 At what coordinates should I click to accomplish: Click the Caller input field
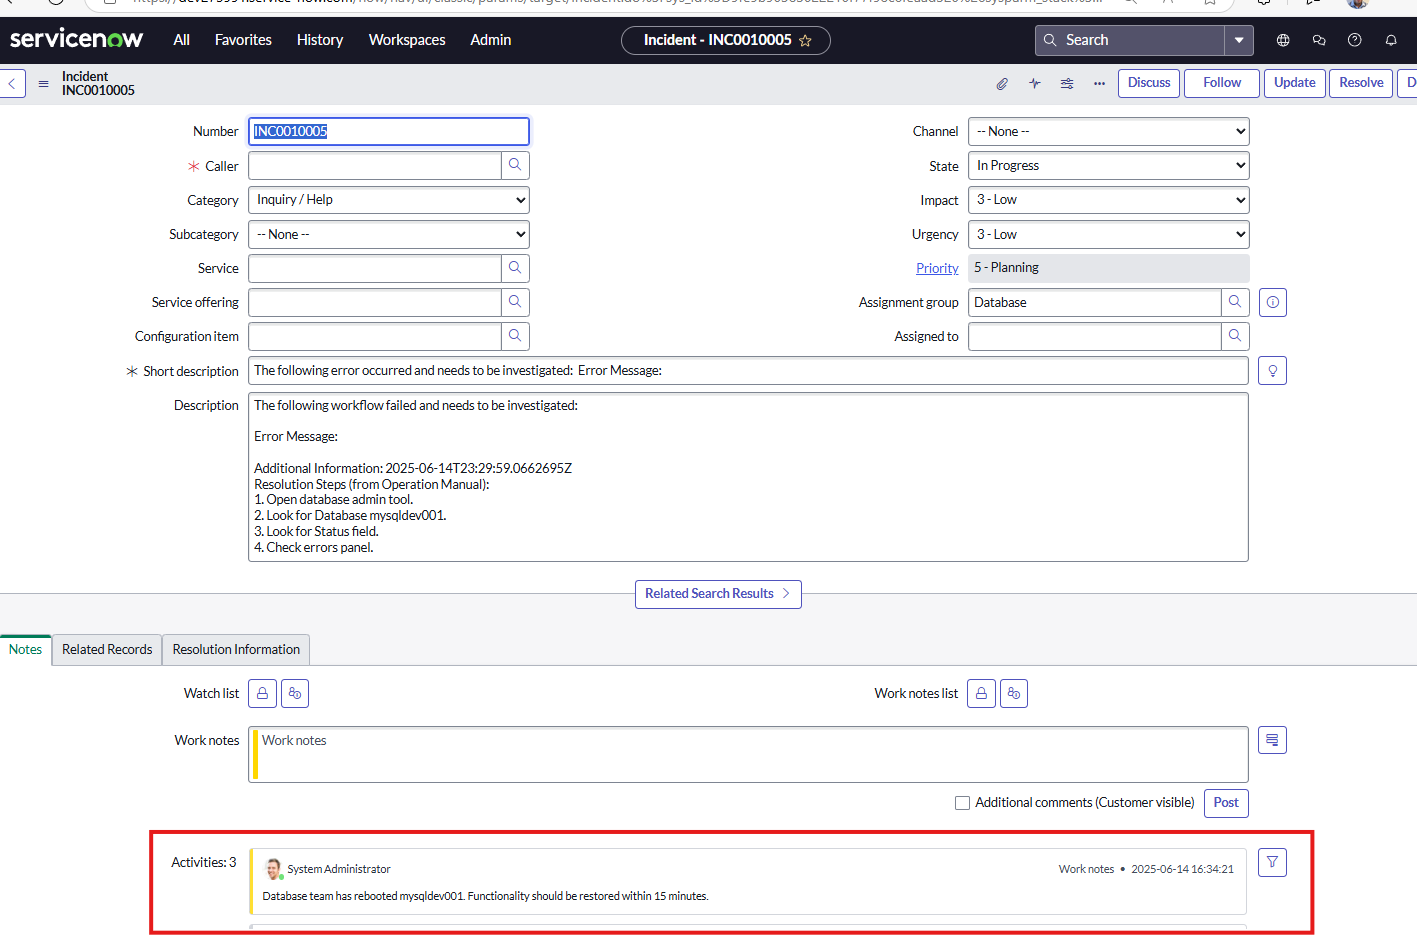[x=375, y=166]
